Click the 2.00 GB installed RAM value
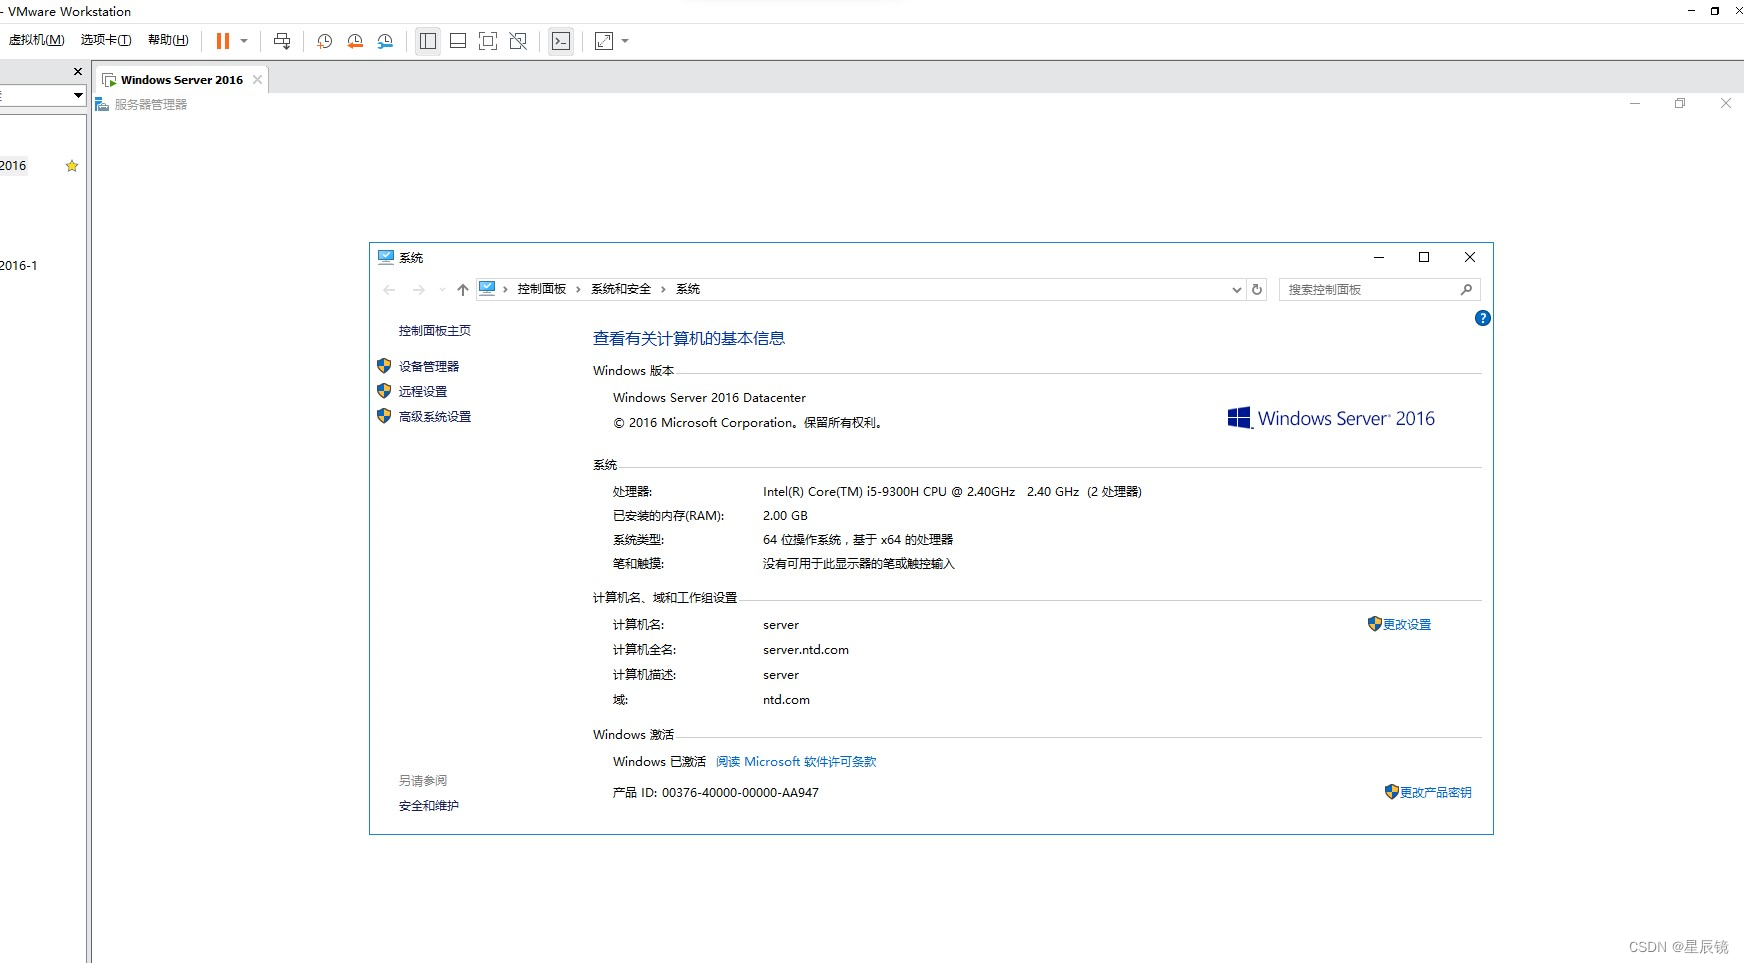This screenshot has width=1744, height=963. click(785, 516)
